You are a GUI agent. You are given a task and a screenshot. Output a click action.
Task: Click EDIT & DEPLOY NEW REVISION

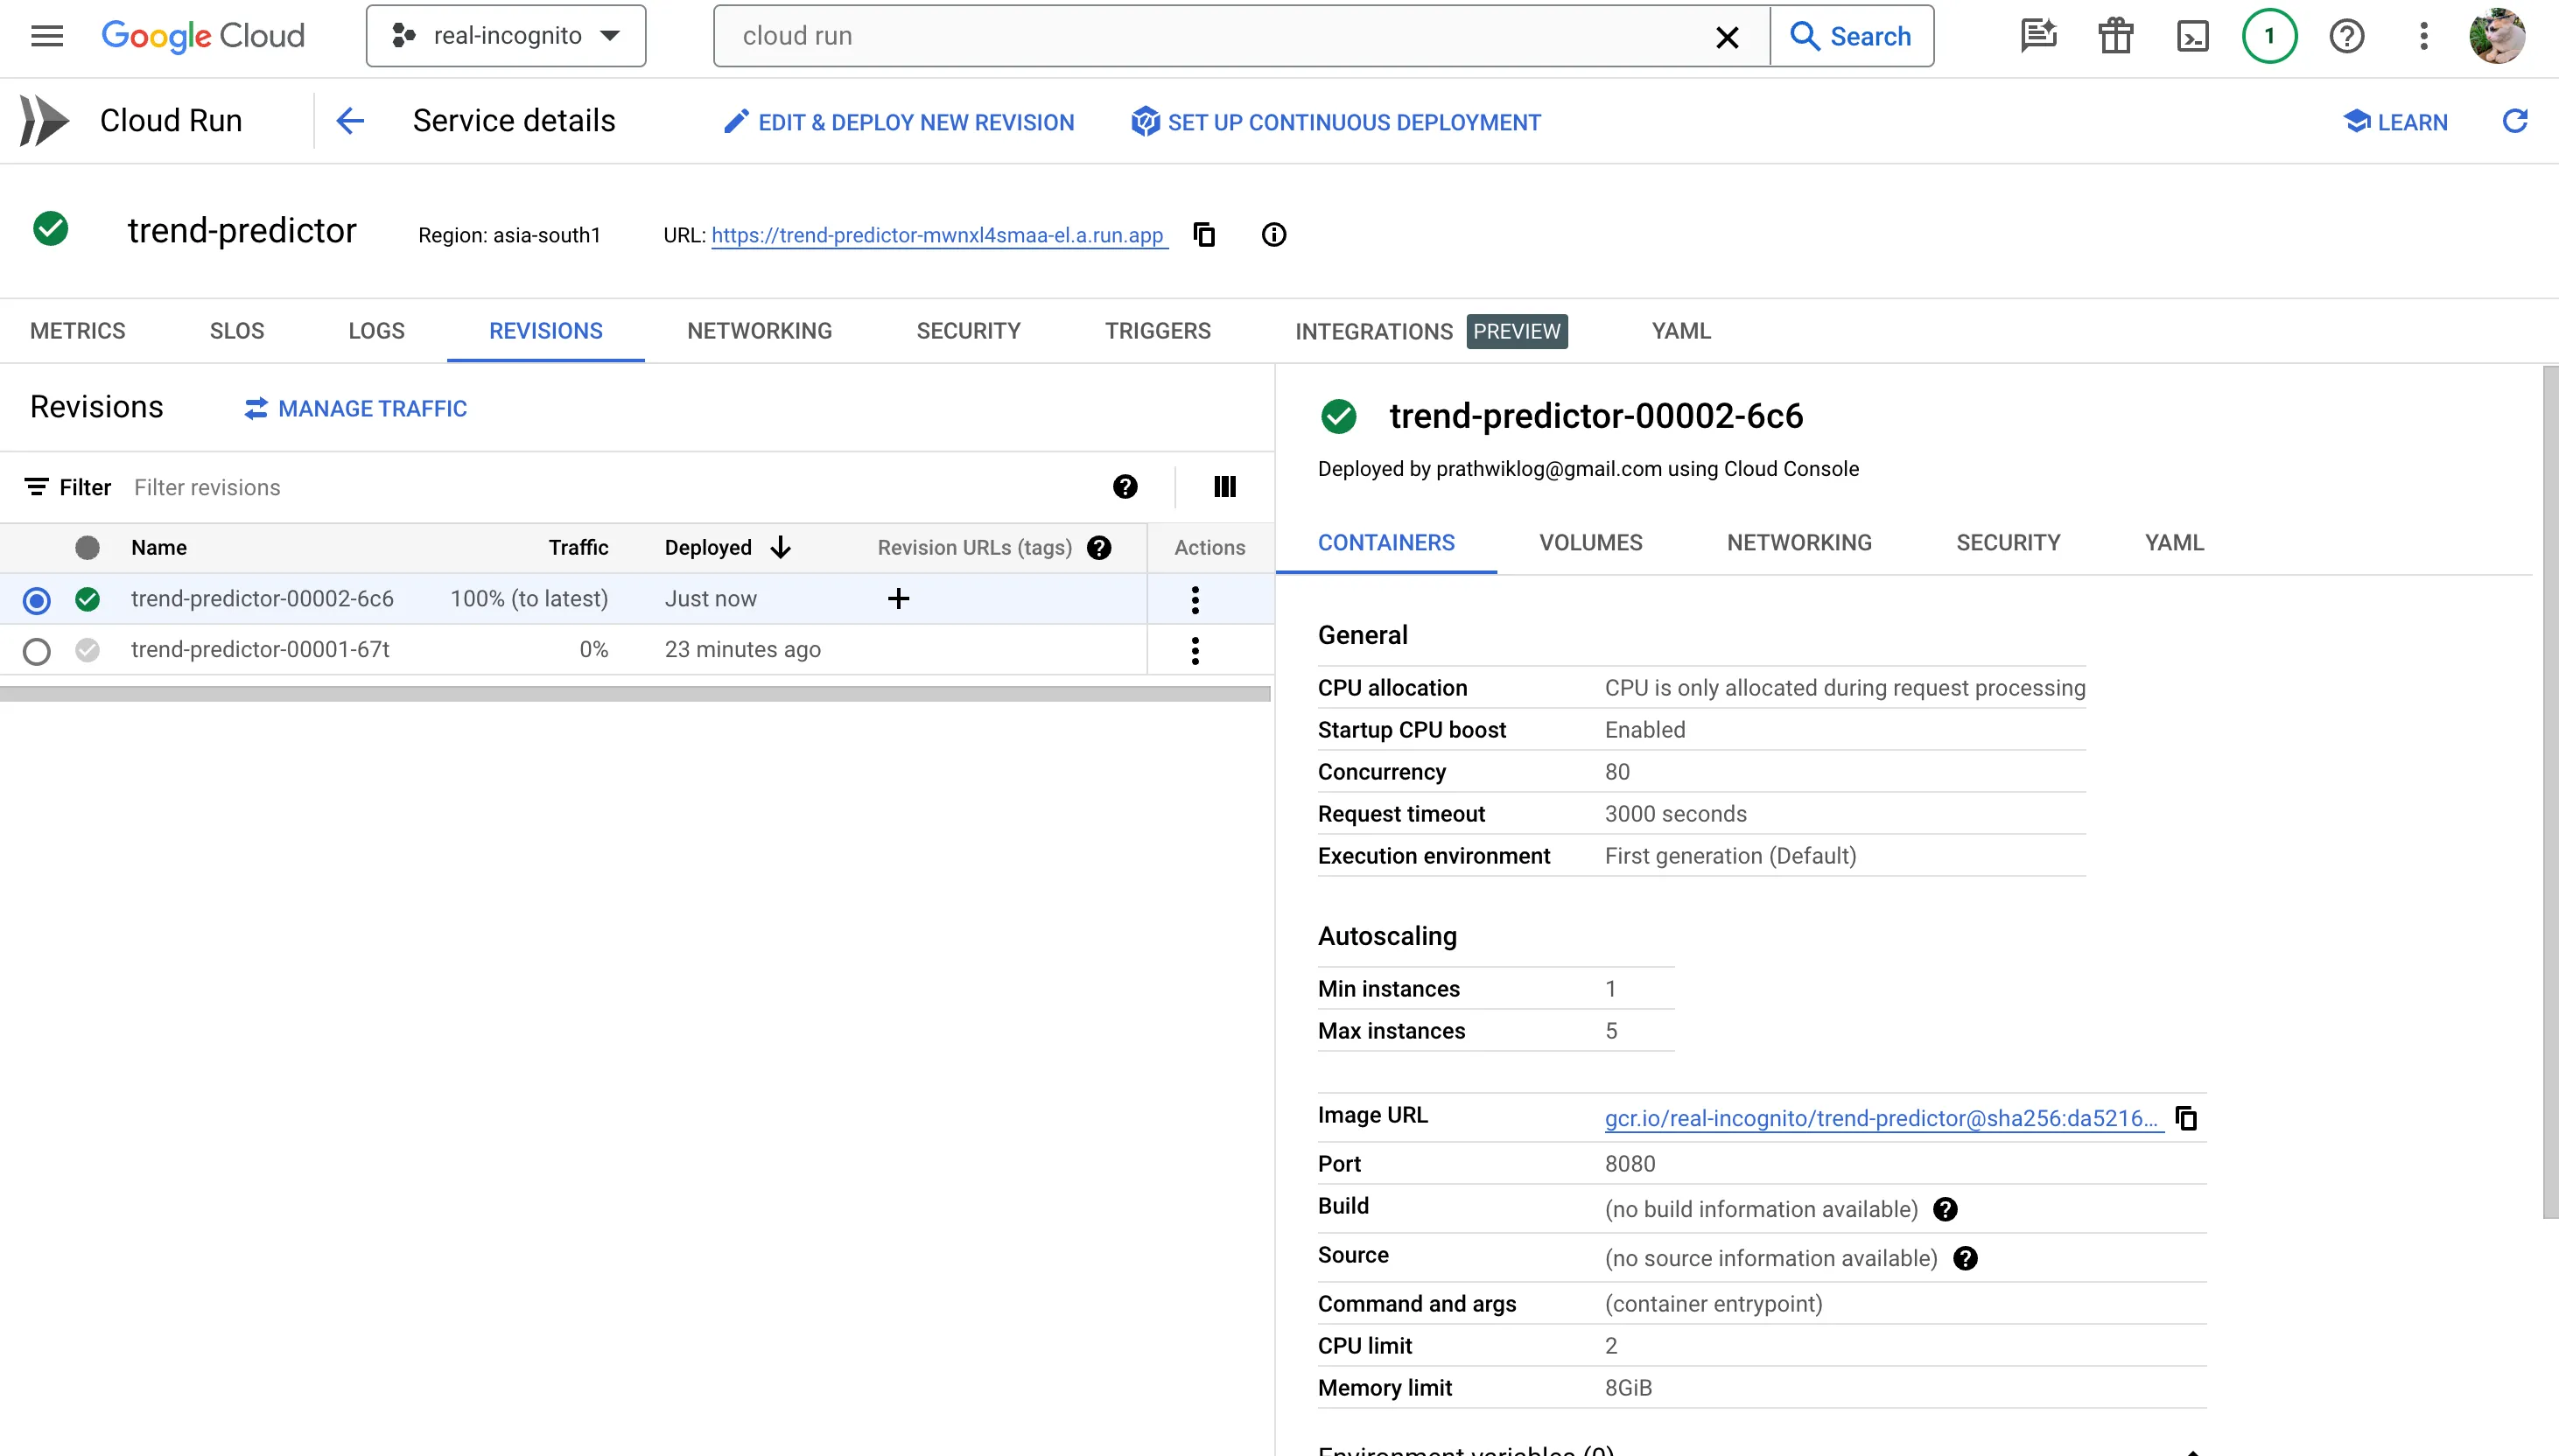[x=898, y=122]
